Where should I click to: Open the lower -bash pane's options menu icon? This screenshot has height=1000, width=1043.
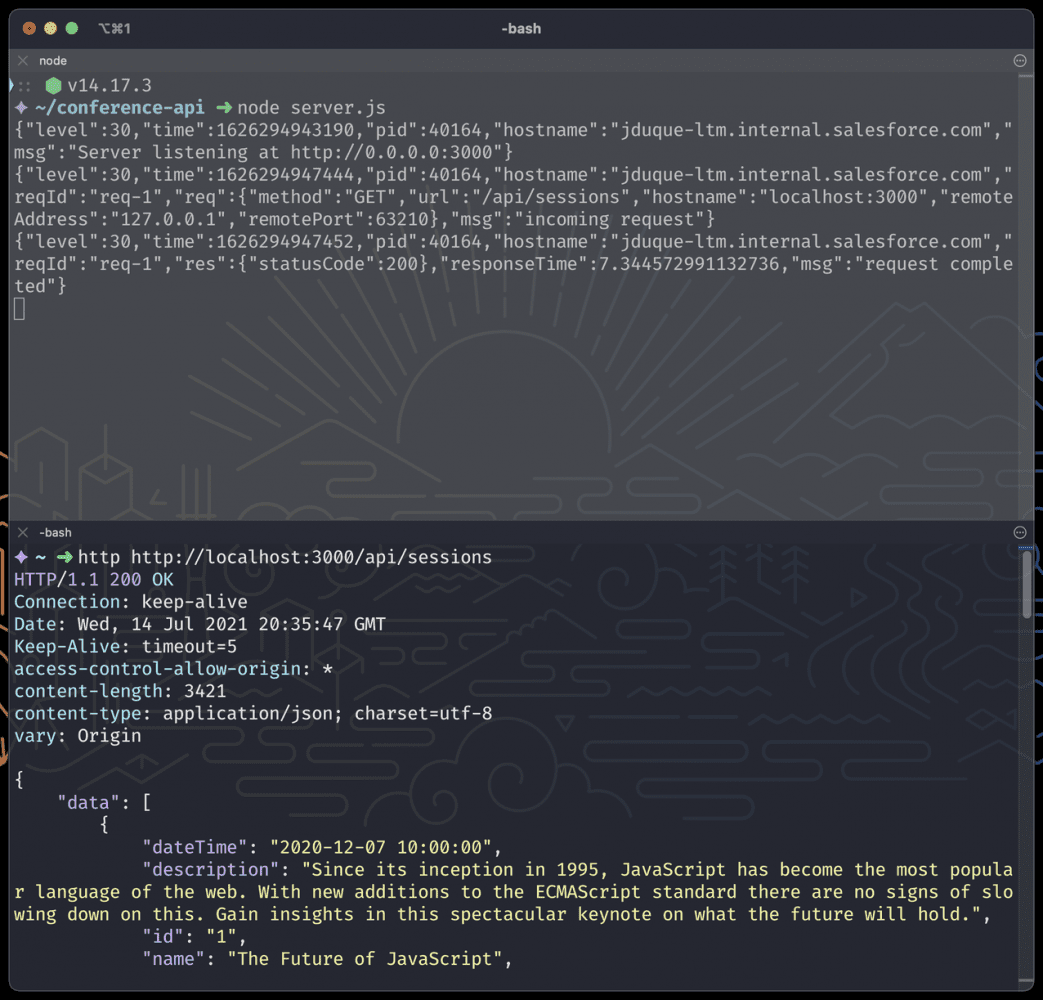point(1020,533)
